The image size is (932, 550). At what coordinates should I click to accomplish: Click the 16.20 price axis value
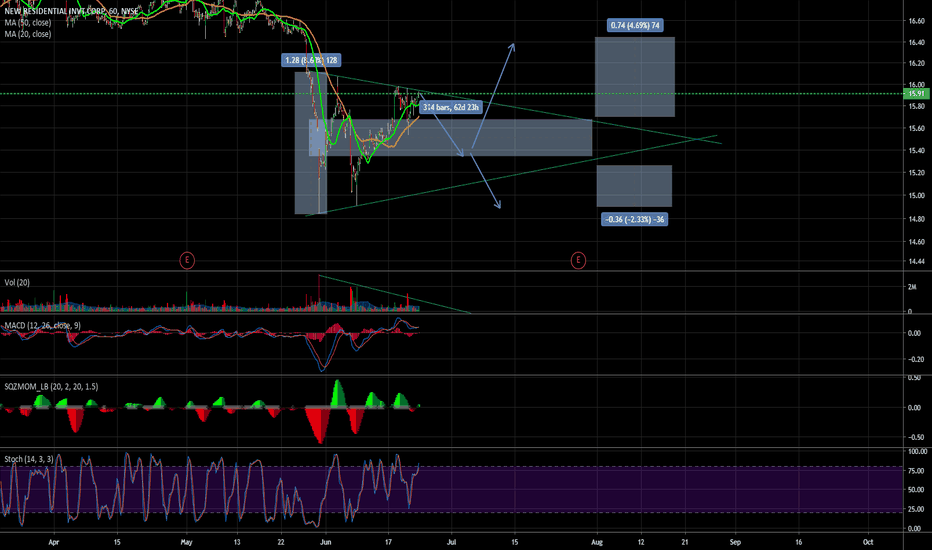916,63
